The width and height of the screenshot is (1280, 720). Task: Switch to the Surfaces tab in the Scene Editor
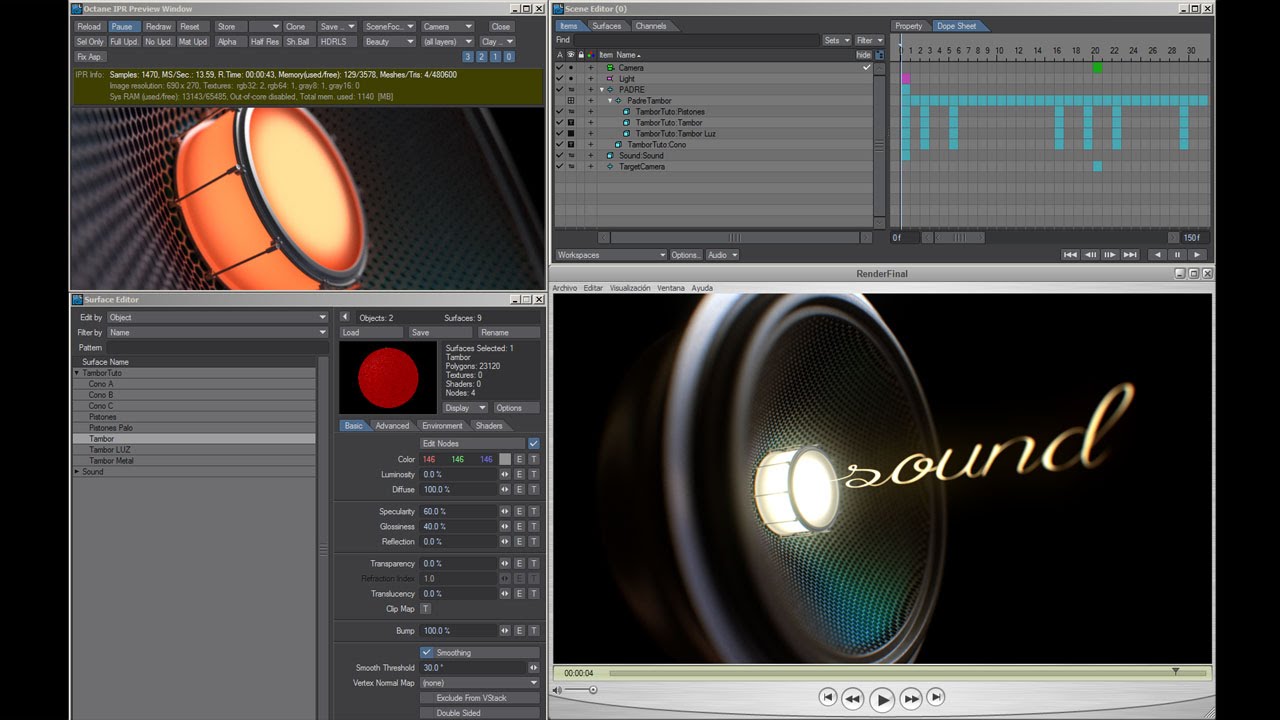coord(606,26)
